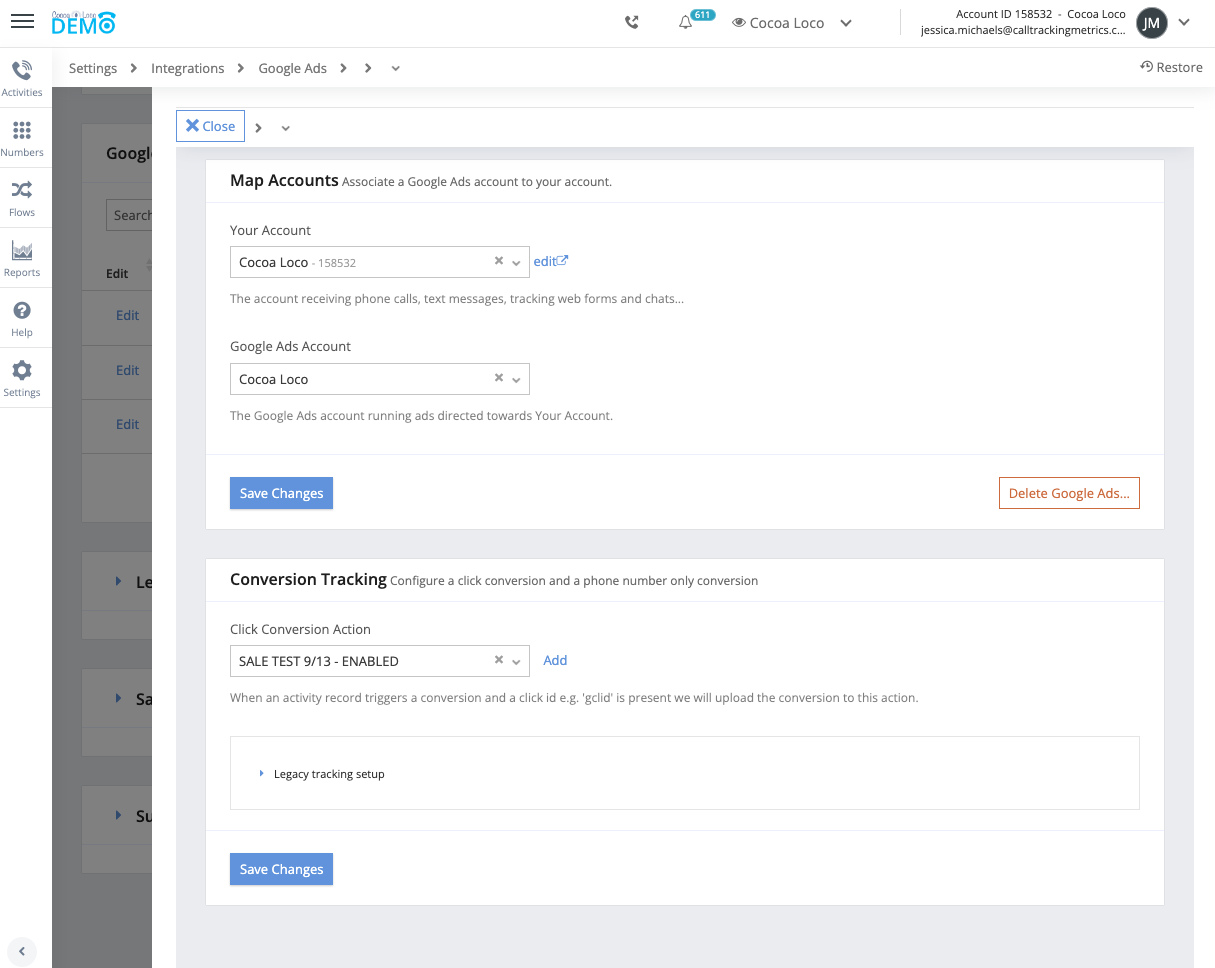Click the DEMO logo
This screenshot has height=968, width=1215.
click(84, 22)
